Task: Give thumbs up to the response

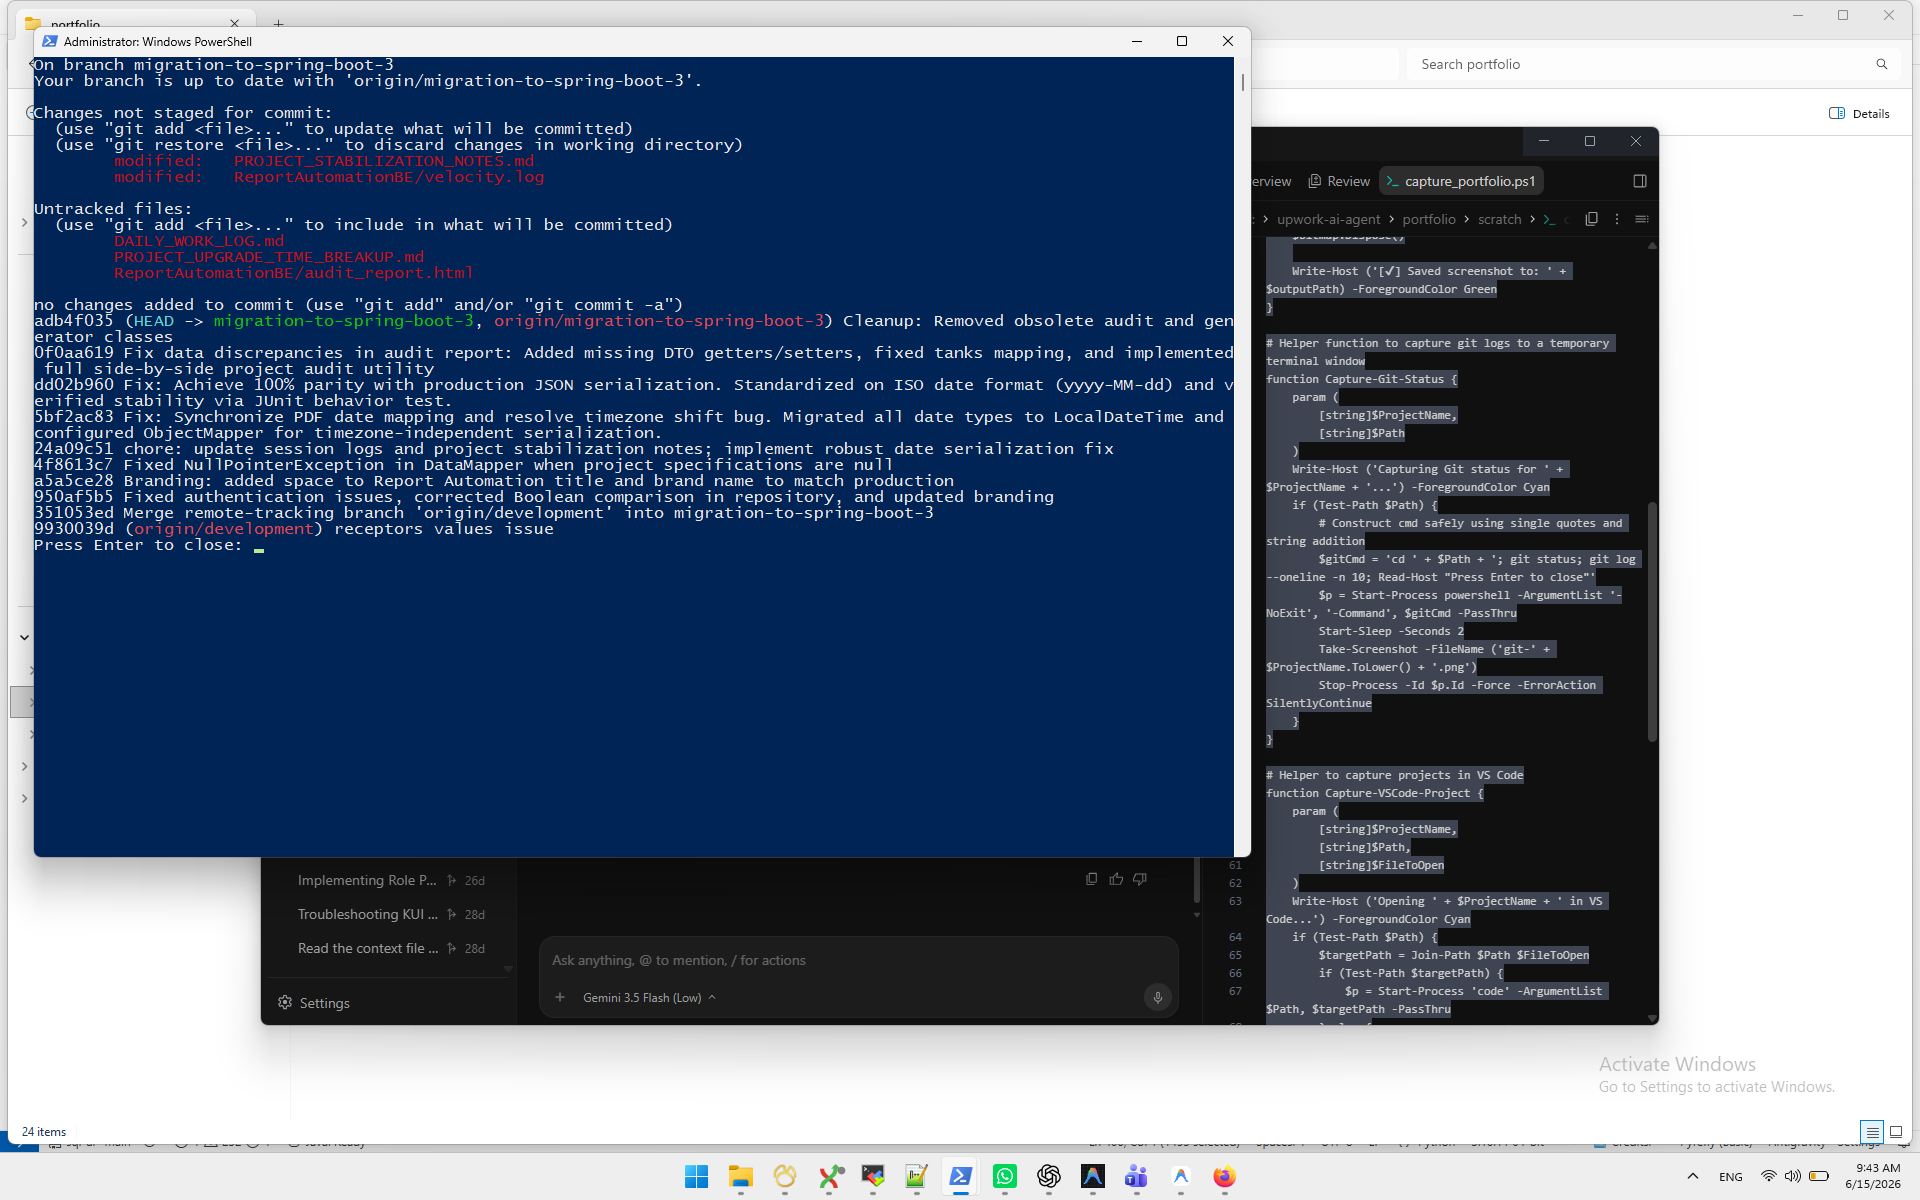Action: (1116, 879)
